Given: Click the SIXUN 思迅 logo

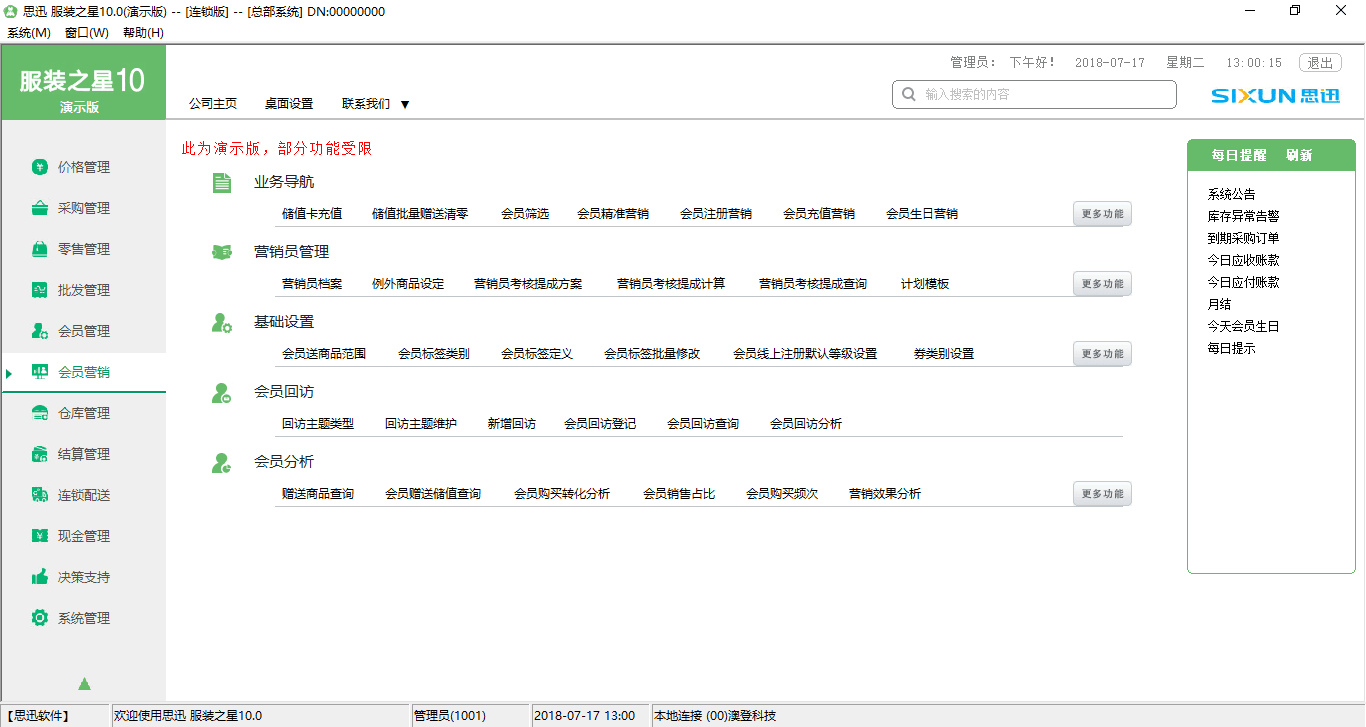Looking at the screenshot, I should [x=1275, y=96].
